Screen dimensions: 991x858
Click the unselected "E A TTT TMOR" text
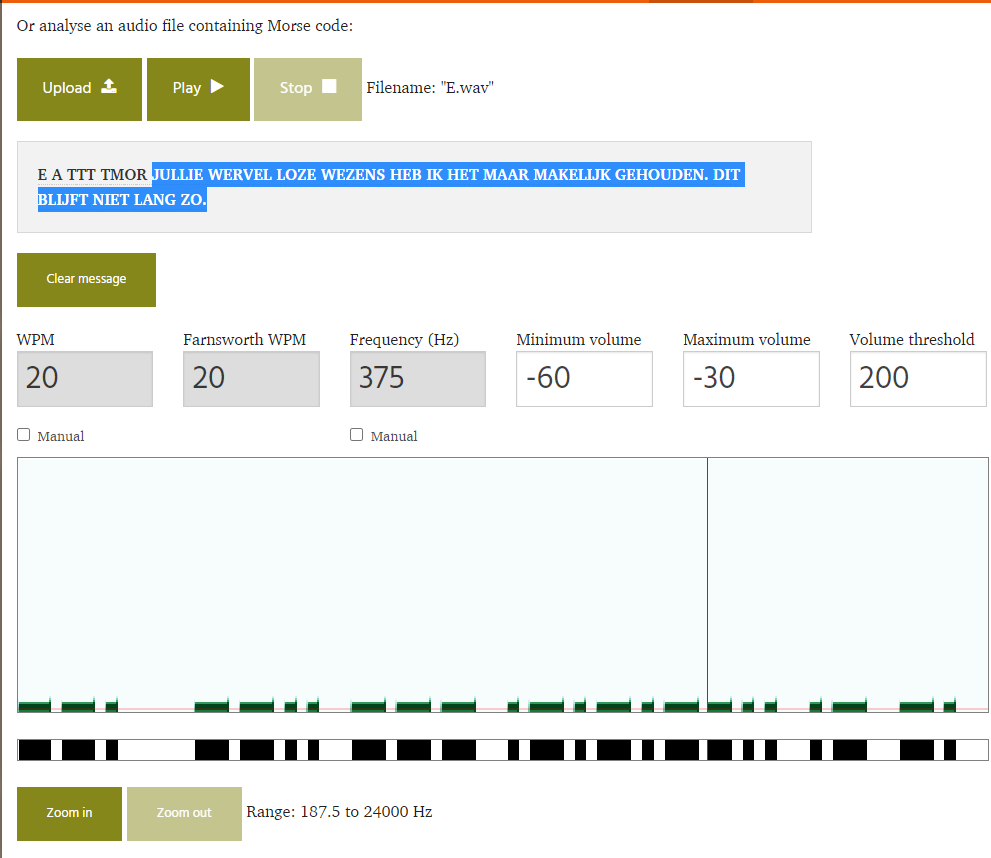click(x=92, y=176)
